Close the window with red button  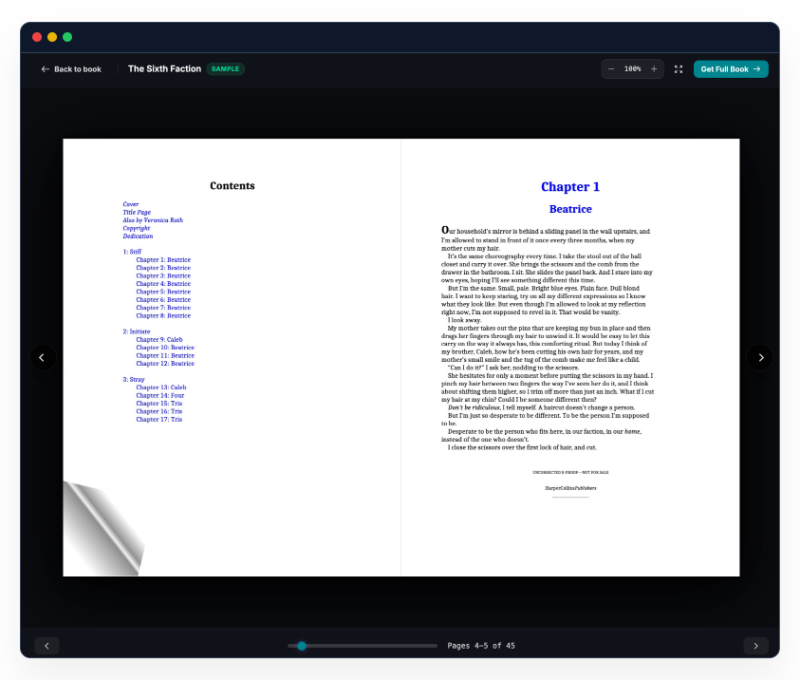pyautogui.click(x=37, y=37)
